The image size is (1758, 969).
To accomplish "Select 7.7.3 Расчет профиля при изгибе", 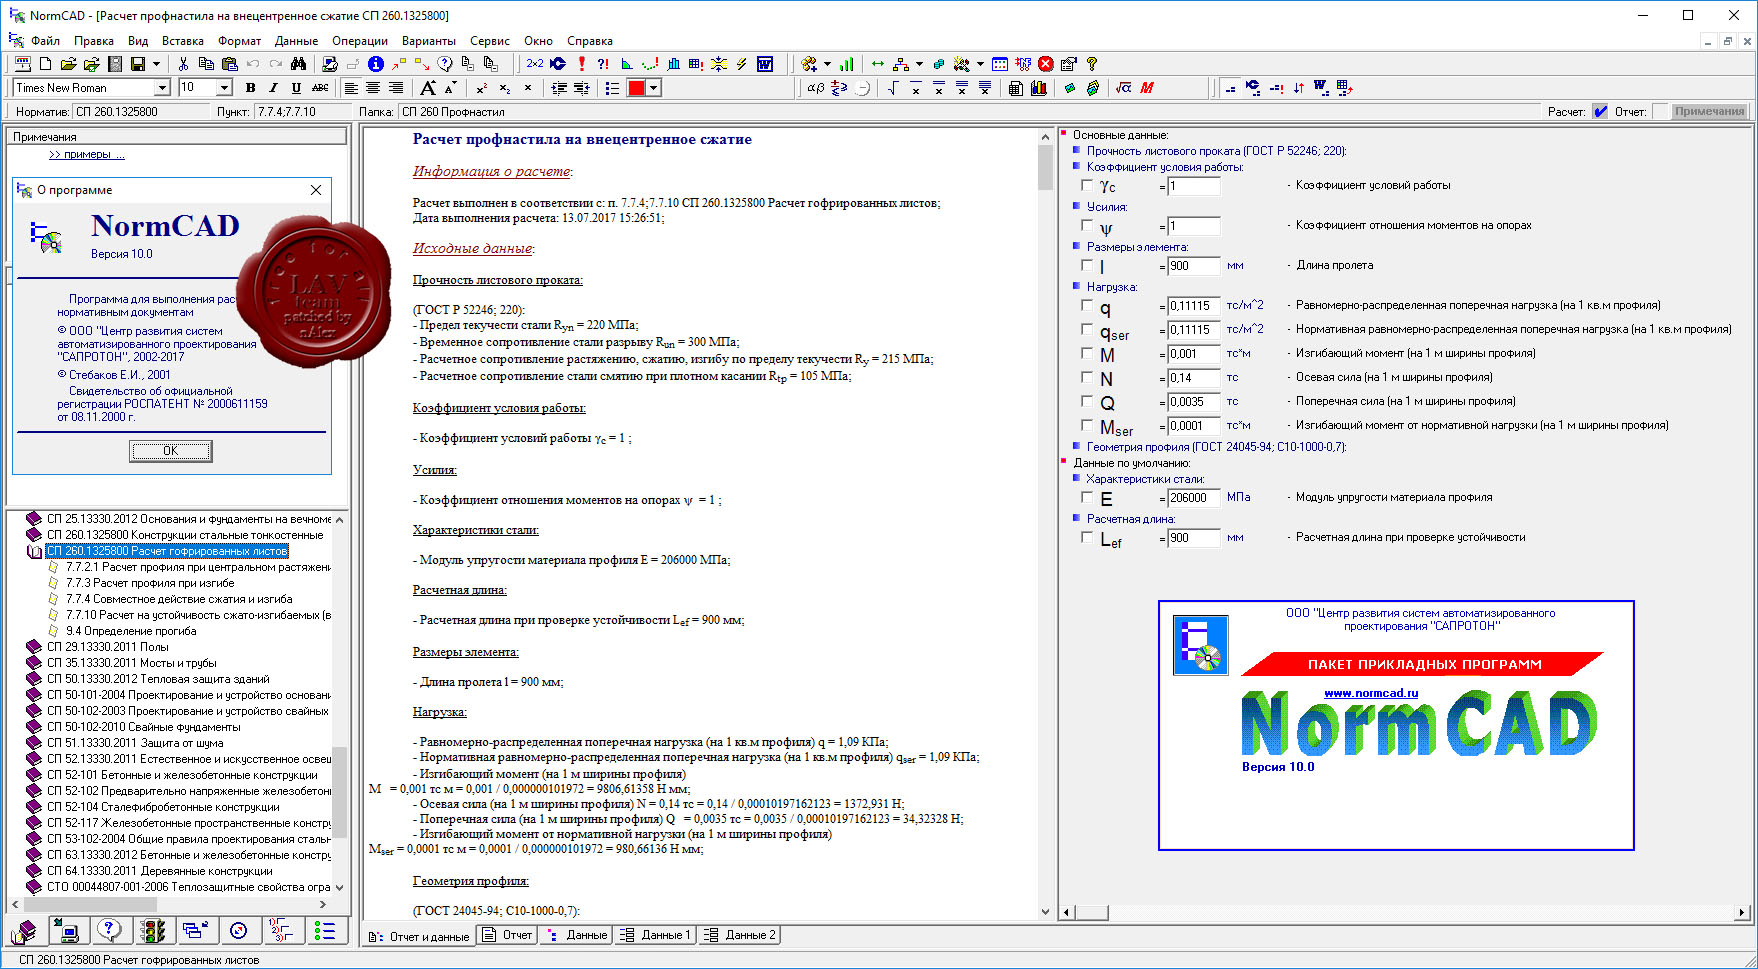I will 150,583.
